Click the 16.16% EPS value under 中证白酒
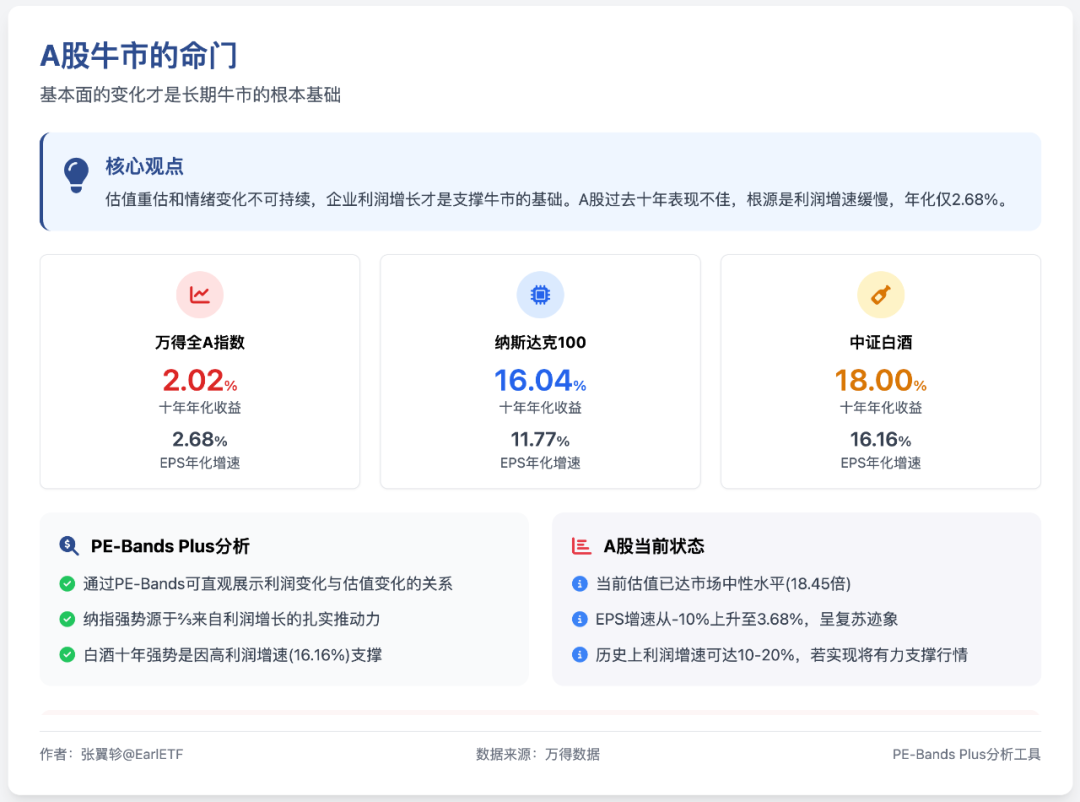1080x802 pixels. 880,440
